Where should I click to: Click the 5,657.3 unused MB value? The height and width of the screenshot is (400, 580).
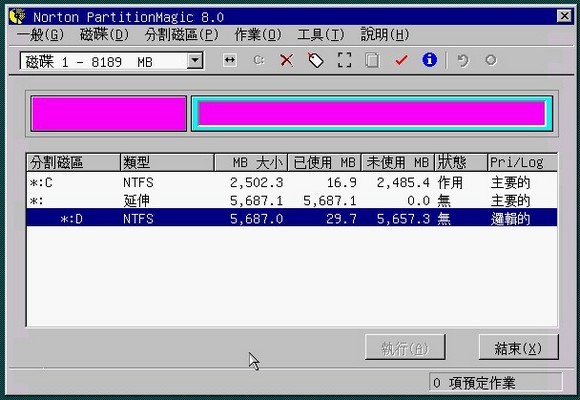click(x=403, y=219)
